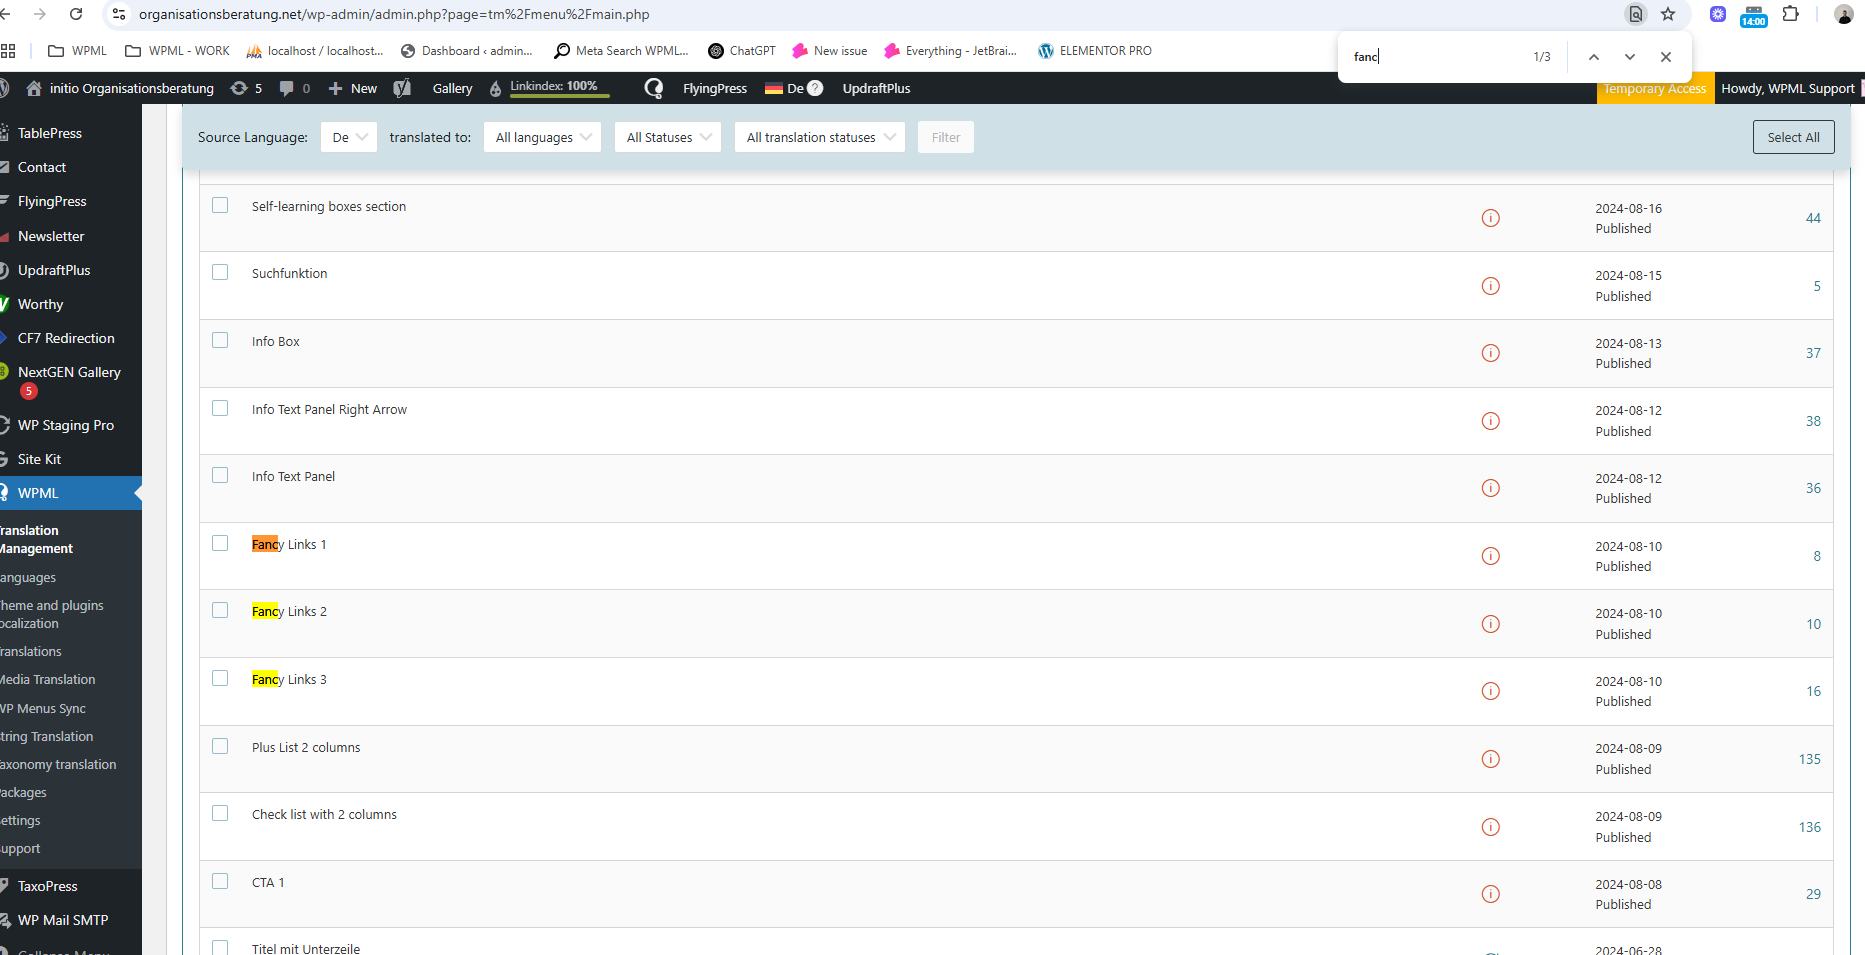Click the New content button in admin bar
The width and height of the screenshot is (1865, 955).
point(352,88)
